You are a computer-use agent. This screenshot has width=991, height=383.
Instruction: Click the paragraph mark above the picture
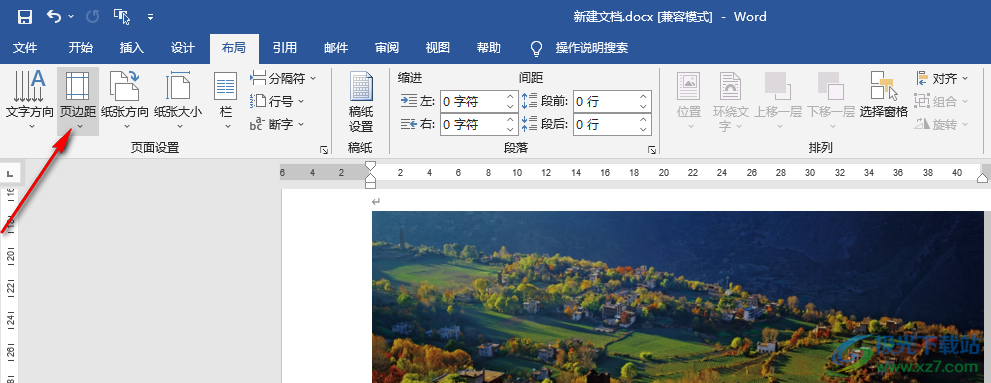click(376, 202)
